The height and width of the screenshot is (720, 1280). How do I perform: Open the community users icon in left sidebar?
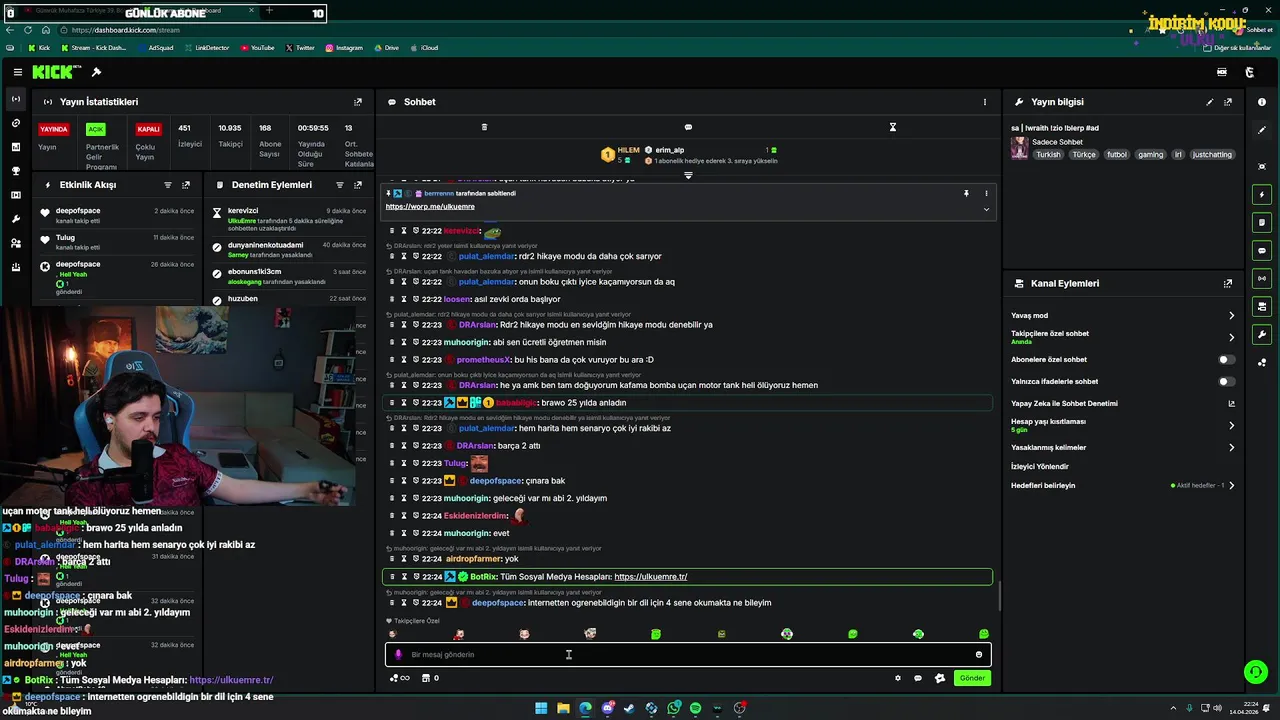15,243
